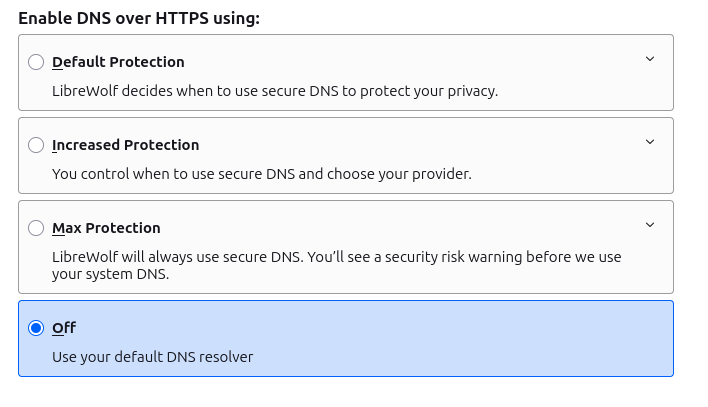
Task: Enable the Increased Protection radio option
Action: coord(36,145)
